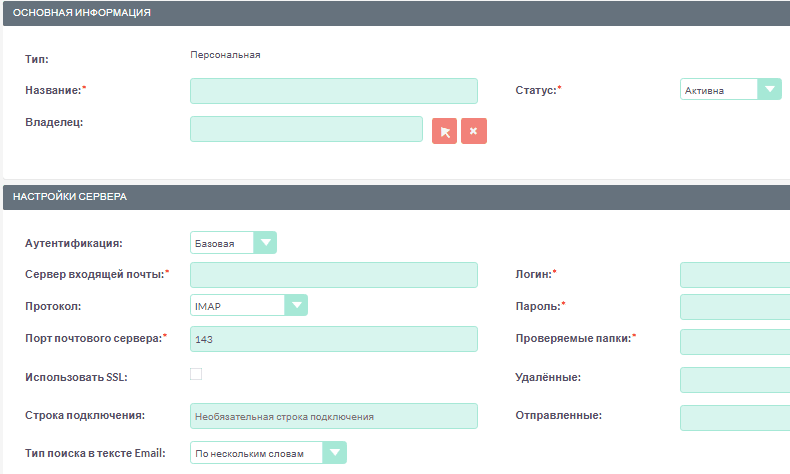
Task: Click the Название input field
Action: click(333, 91)
